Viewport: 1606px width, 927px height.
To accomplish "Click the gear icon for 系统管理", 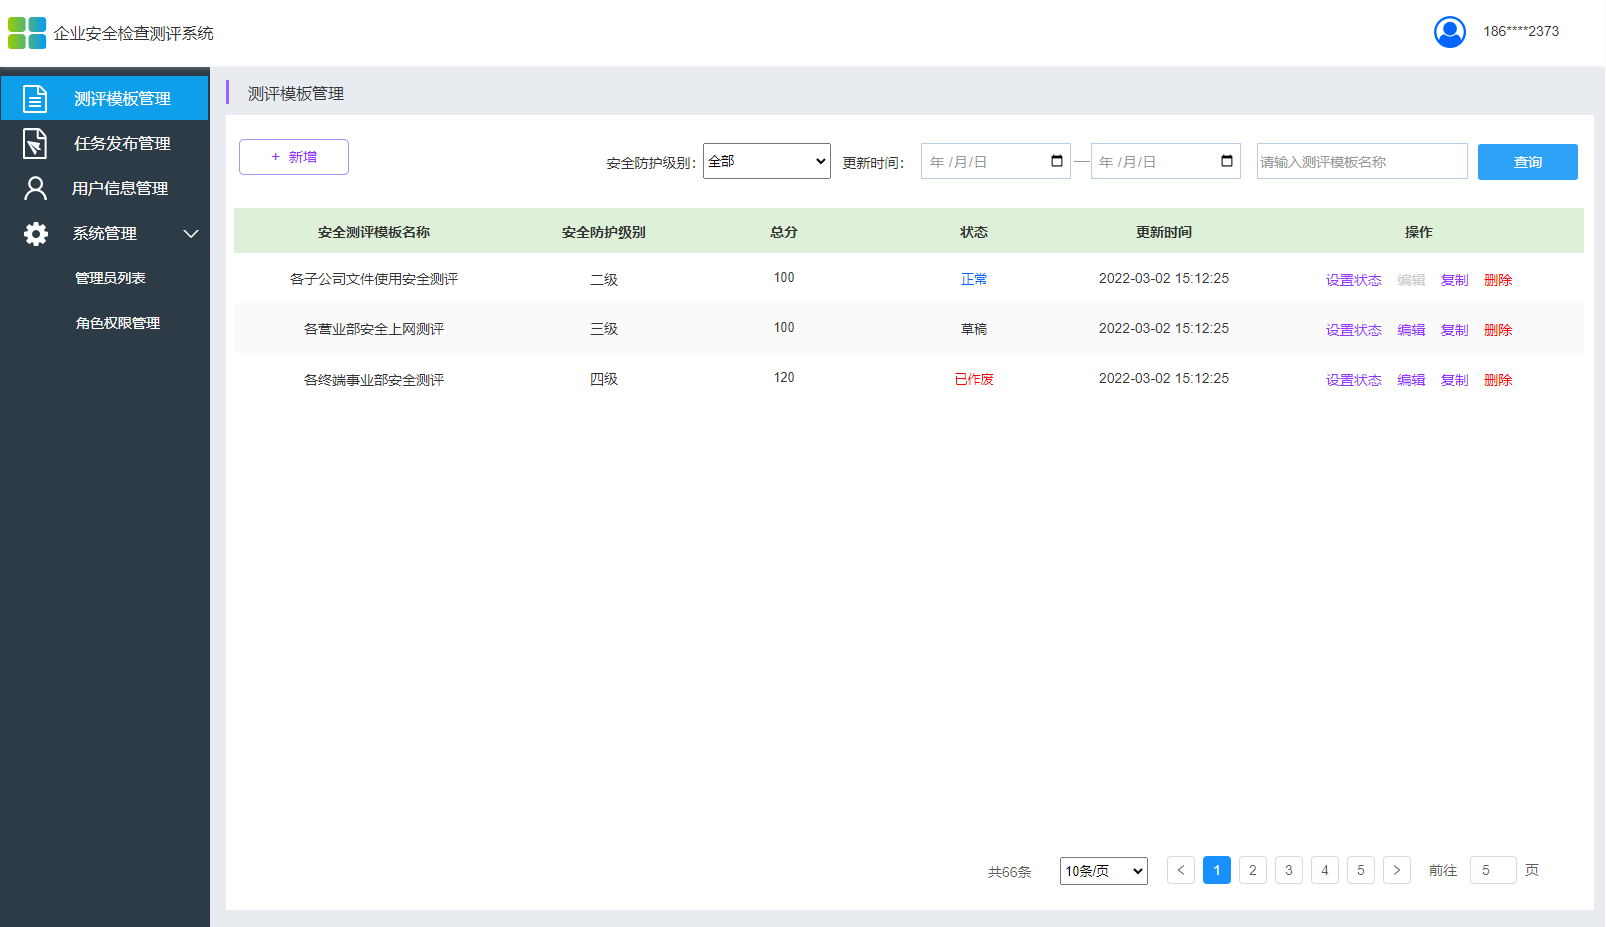I will pyautogui.click(x=36, y=233).
